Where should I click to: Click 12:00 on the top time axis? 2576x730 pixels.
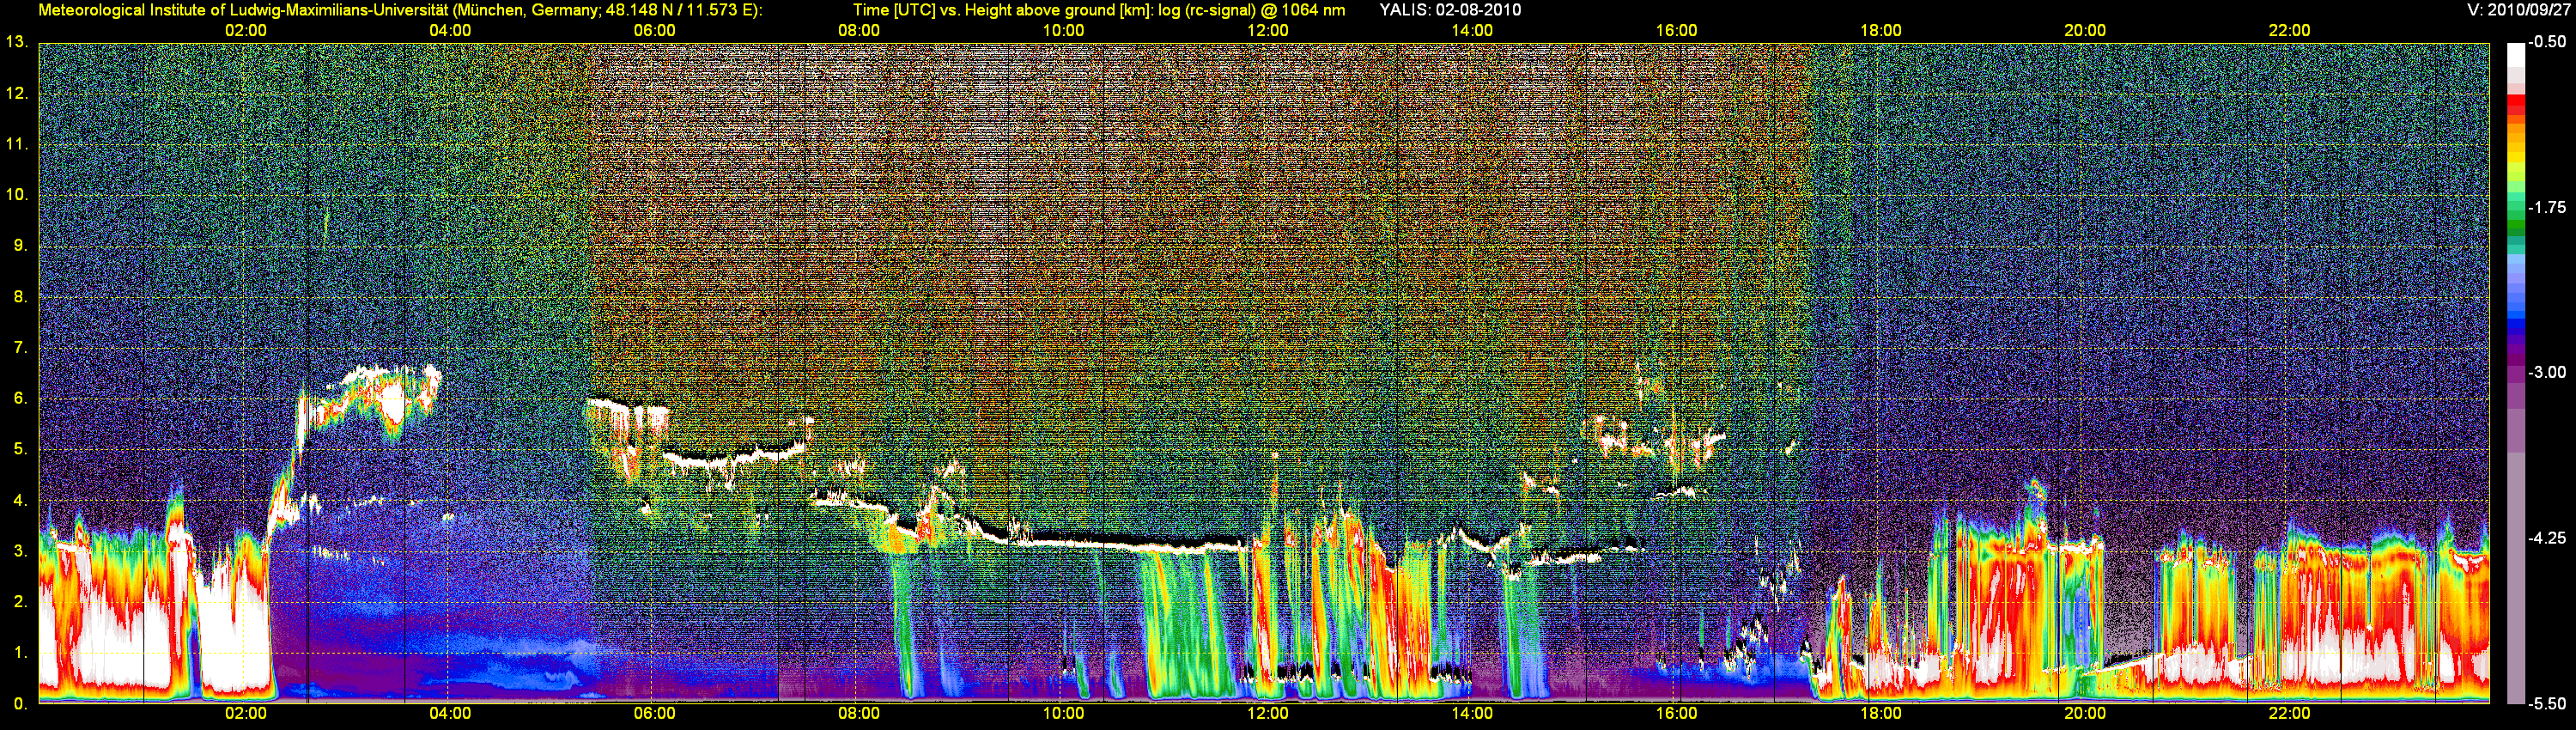(1268, 30)
